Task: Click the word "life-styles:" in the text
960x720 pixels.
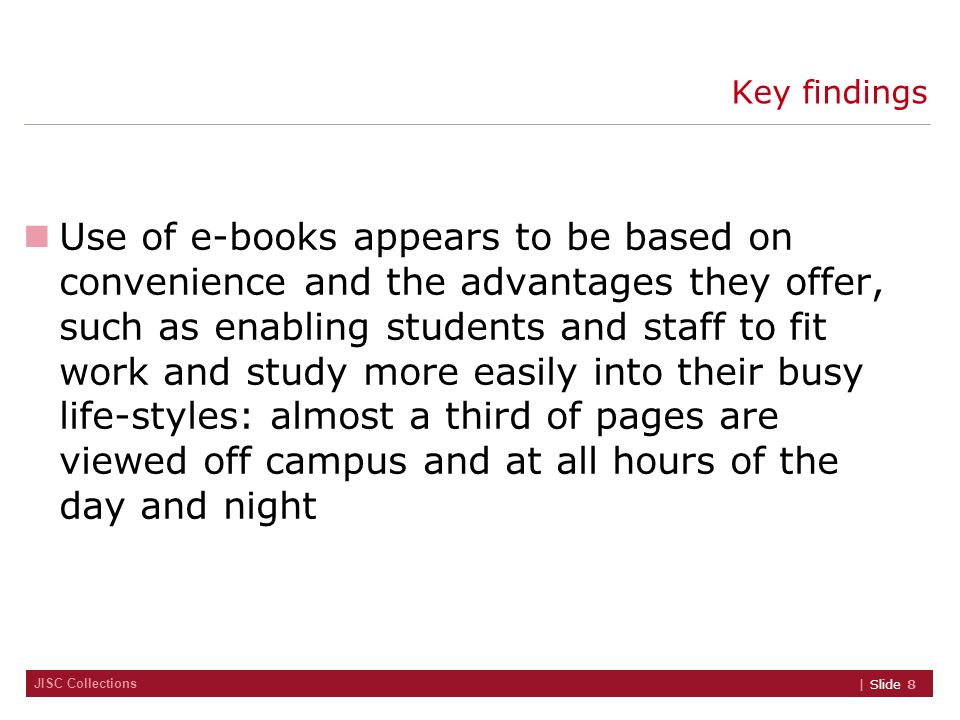Action: click(156, 418)
